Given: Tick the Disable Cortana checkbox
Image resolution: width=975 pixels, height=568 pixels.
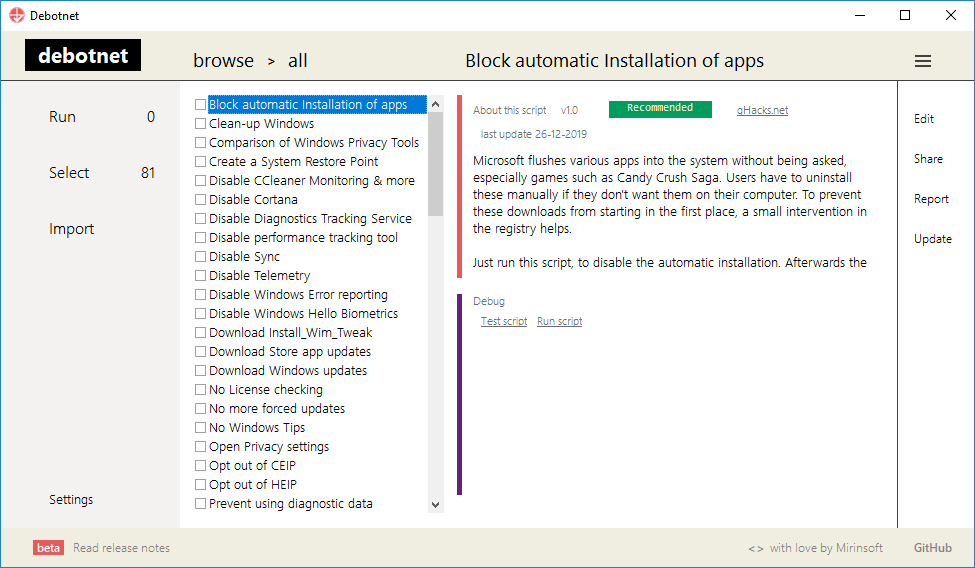Looking at the screenshot, I should pyautogui.click(x=200, y=200).
